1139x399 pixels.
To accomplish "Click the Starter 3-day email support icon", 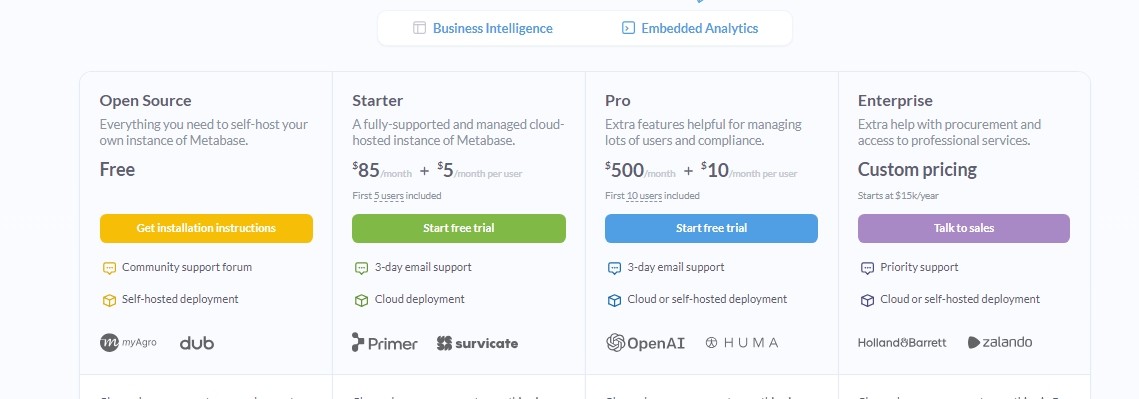I will point(362,268).
